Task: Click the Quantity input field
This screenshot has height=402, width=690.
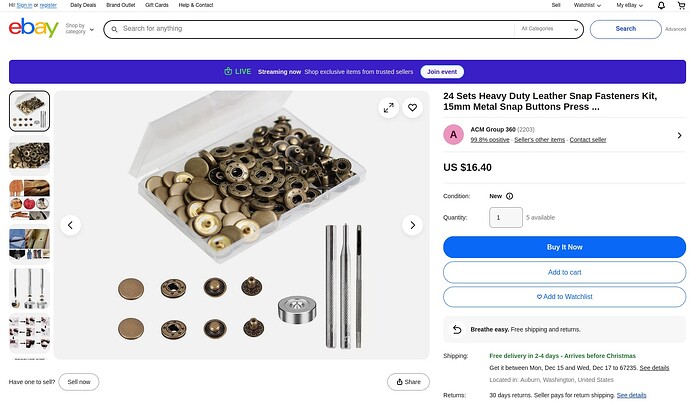Action: 505,217
